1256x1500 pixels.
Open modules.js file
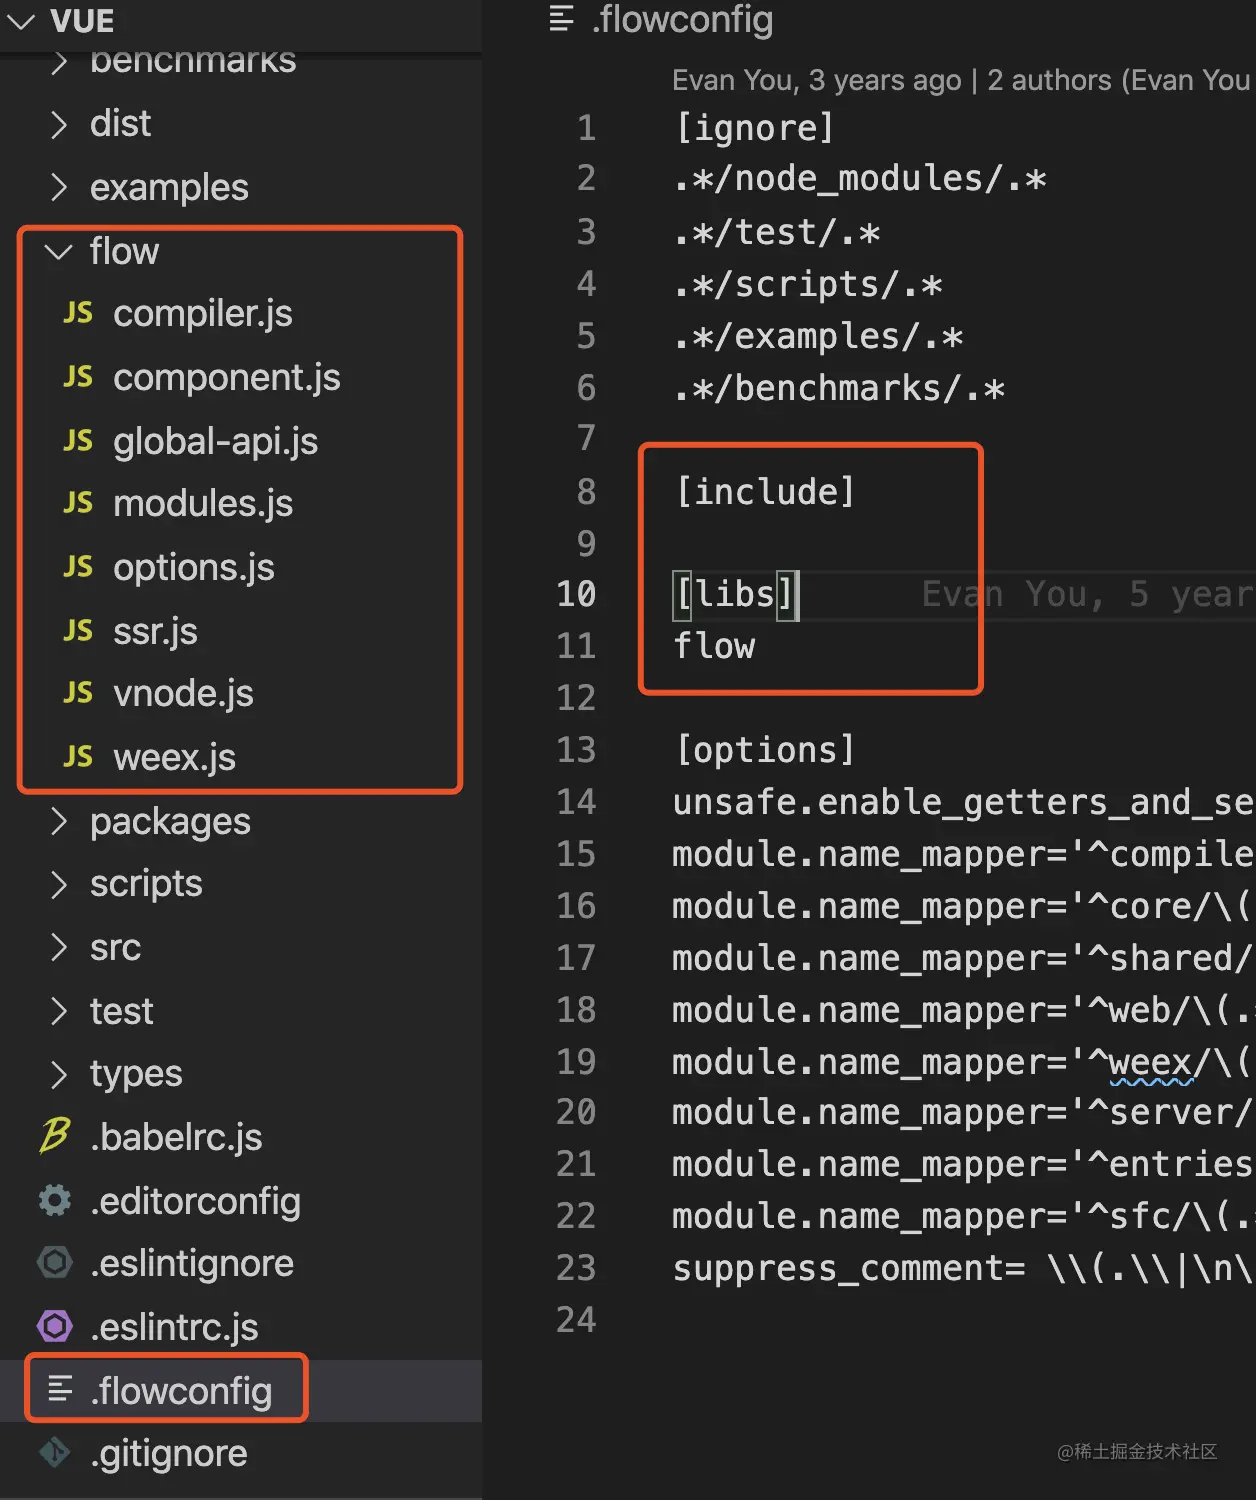pyautogui.click(x=203, y=504)
